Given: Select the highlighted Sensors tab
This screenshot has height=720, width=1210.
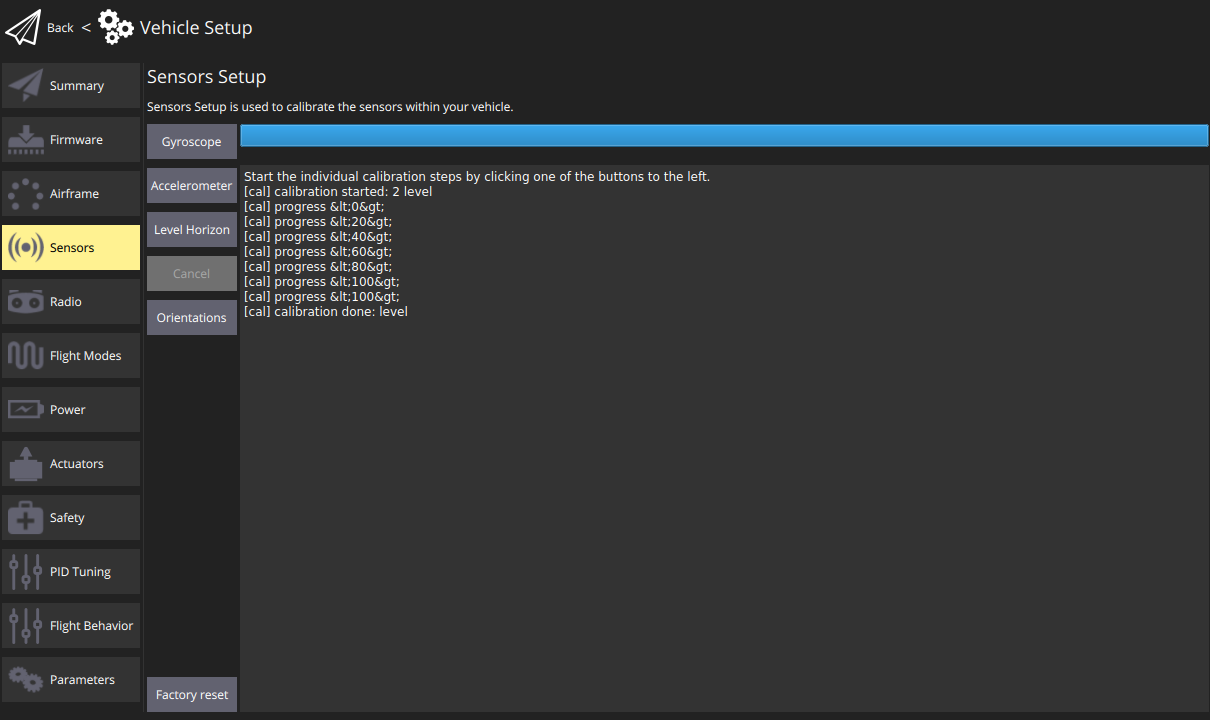Looking at the screenshot, I should pyautogui.click(x=71, y=248).
